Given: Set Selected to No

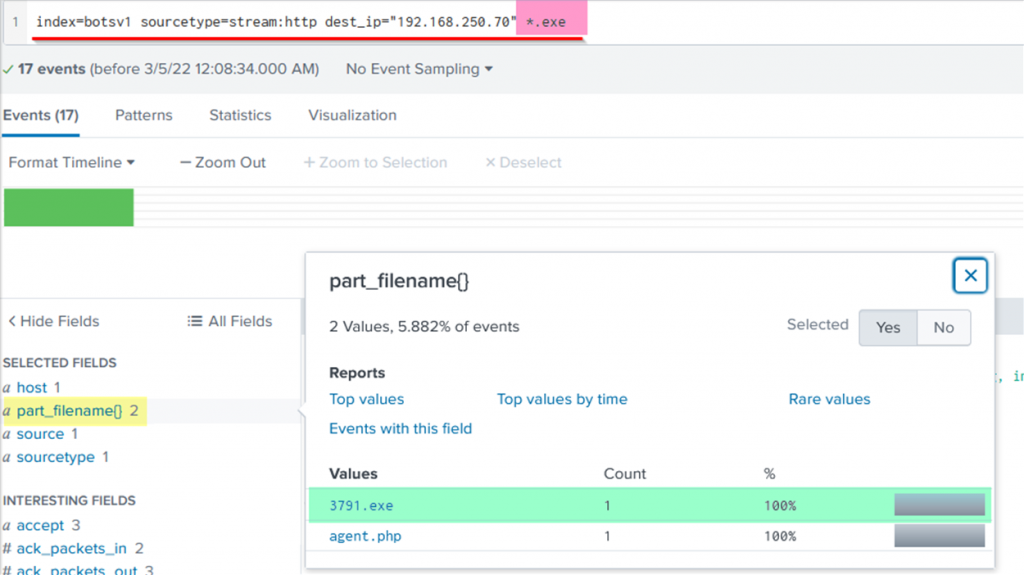Looking at the screenshot, I should tap(943, 327).
